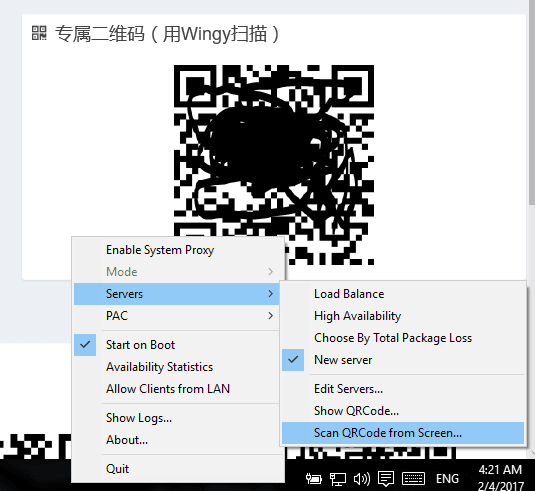535x491 pixels.
Task: Click the ENG input language indicator
Action: [x=447, y=478]
